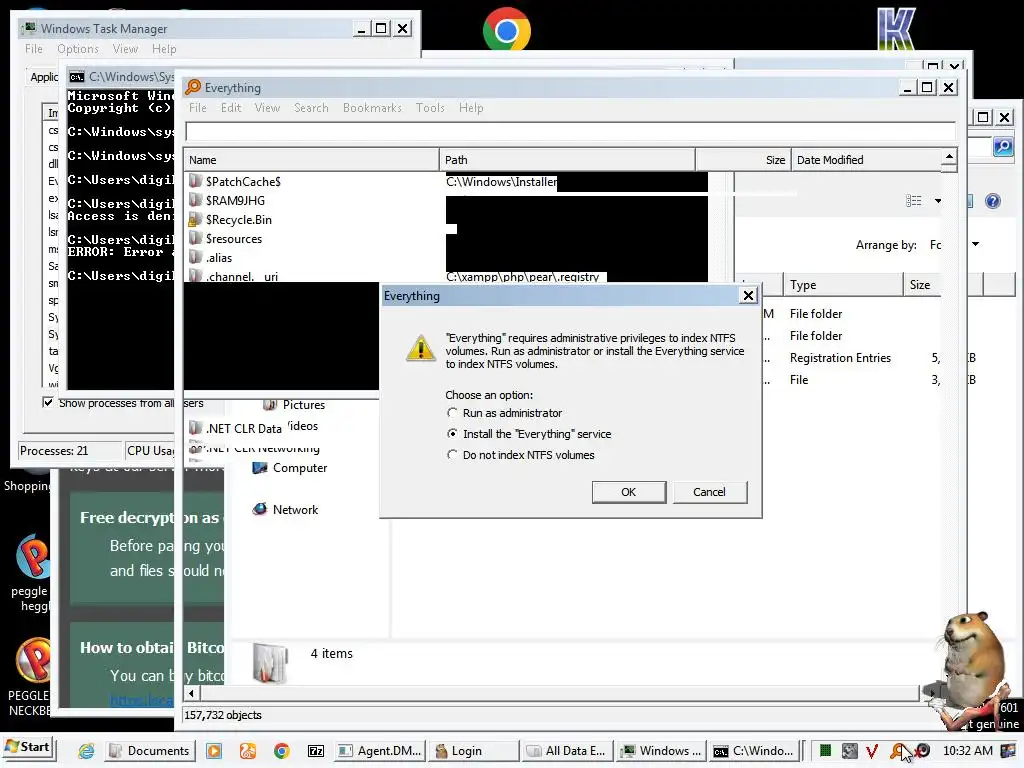Confirm the dialog with OK
Screen dimensions: 1024x768
click(629, 492)
